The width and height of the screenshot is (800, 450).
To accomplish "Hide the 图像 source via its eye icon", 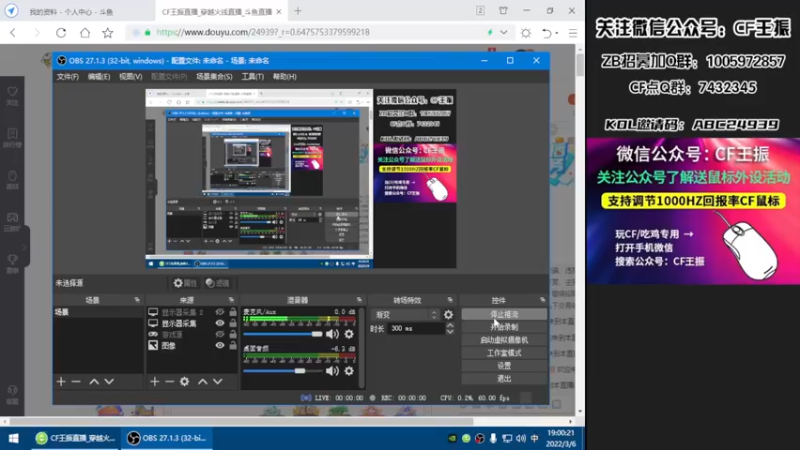I will click(220, 345).
